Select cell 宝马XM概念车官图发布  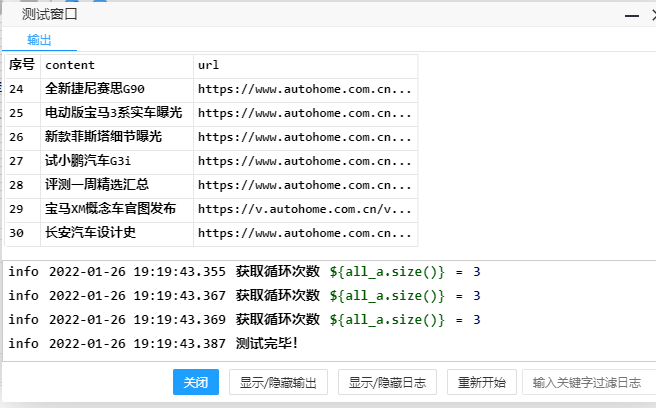click(x=117, y=210)
